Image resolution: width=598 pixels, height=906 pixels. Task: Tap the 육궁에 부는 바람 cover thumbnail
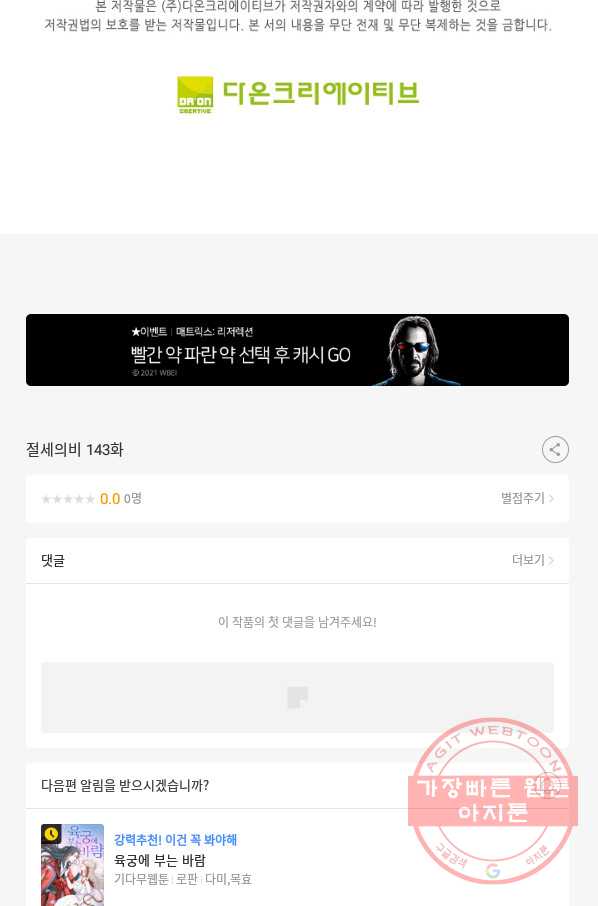(72, 865)
